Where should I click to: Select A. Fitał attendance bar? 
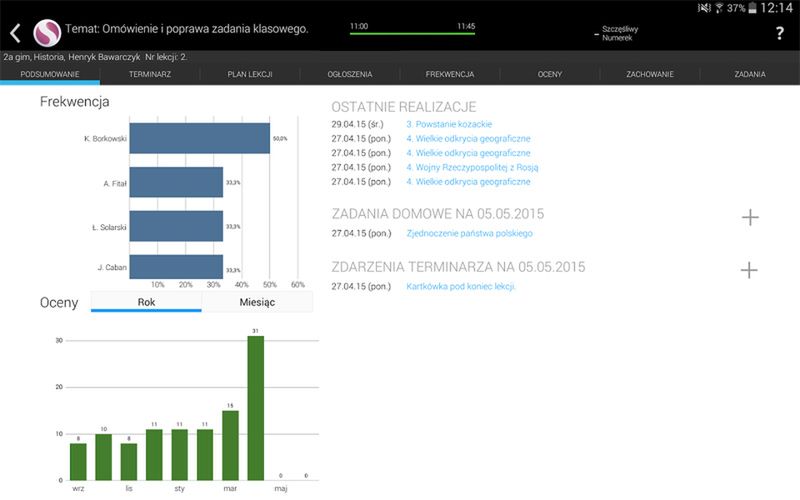point(176,182)
